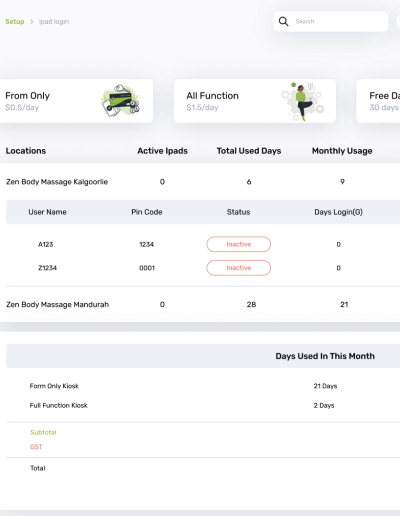Click the GST label
This screenshot has width=400, height=516.
click(36, 447)
